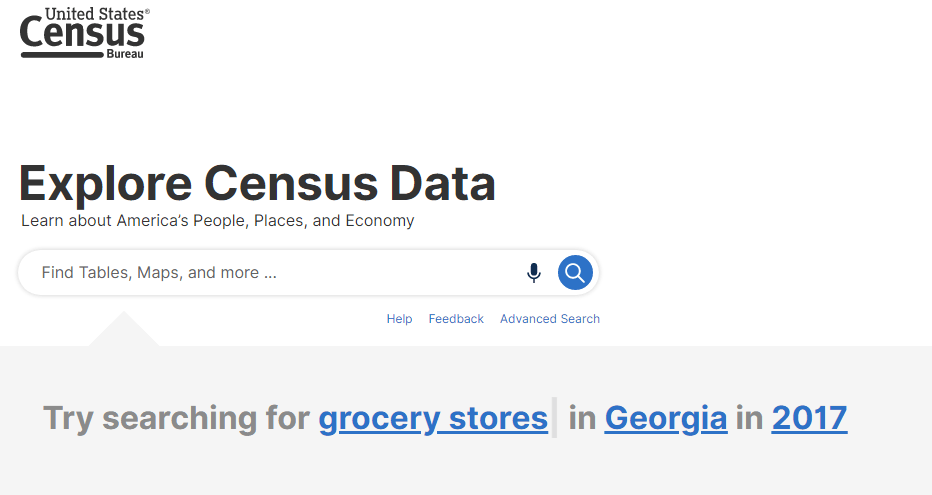Image resolution: width=932 pixels, height=495 pixels.
Task: Open the Help link
Action: tap(399, 319)
